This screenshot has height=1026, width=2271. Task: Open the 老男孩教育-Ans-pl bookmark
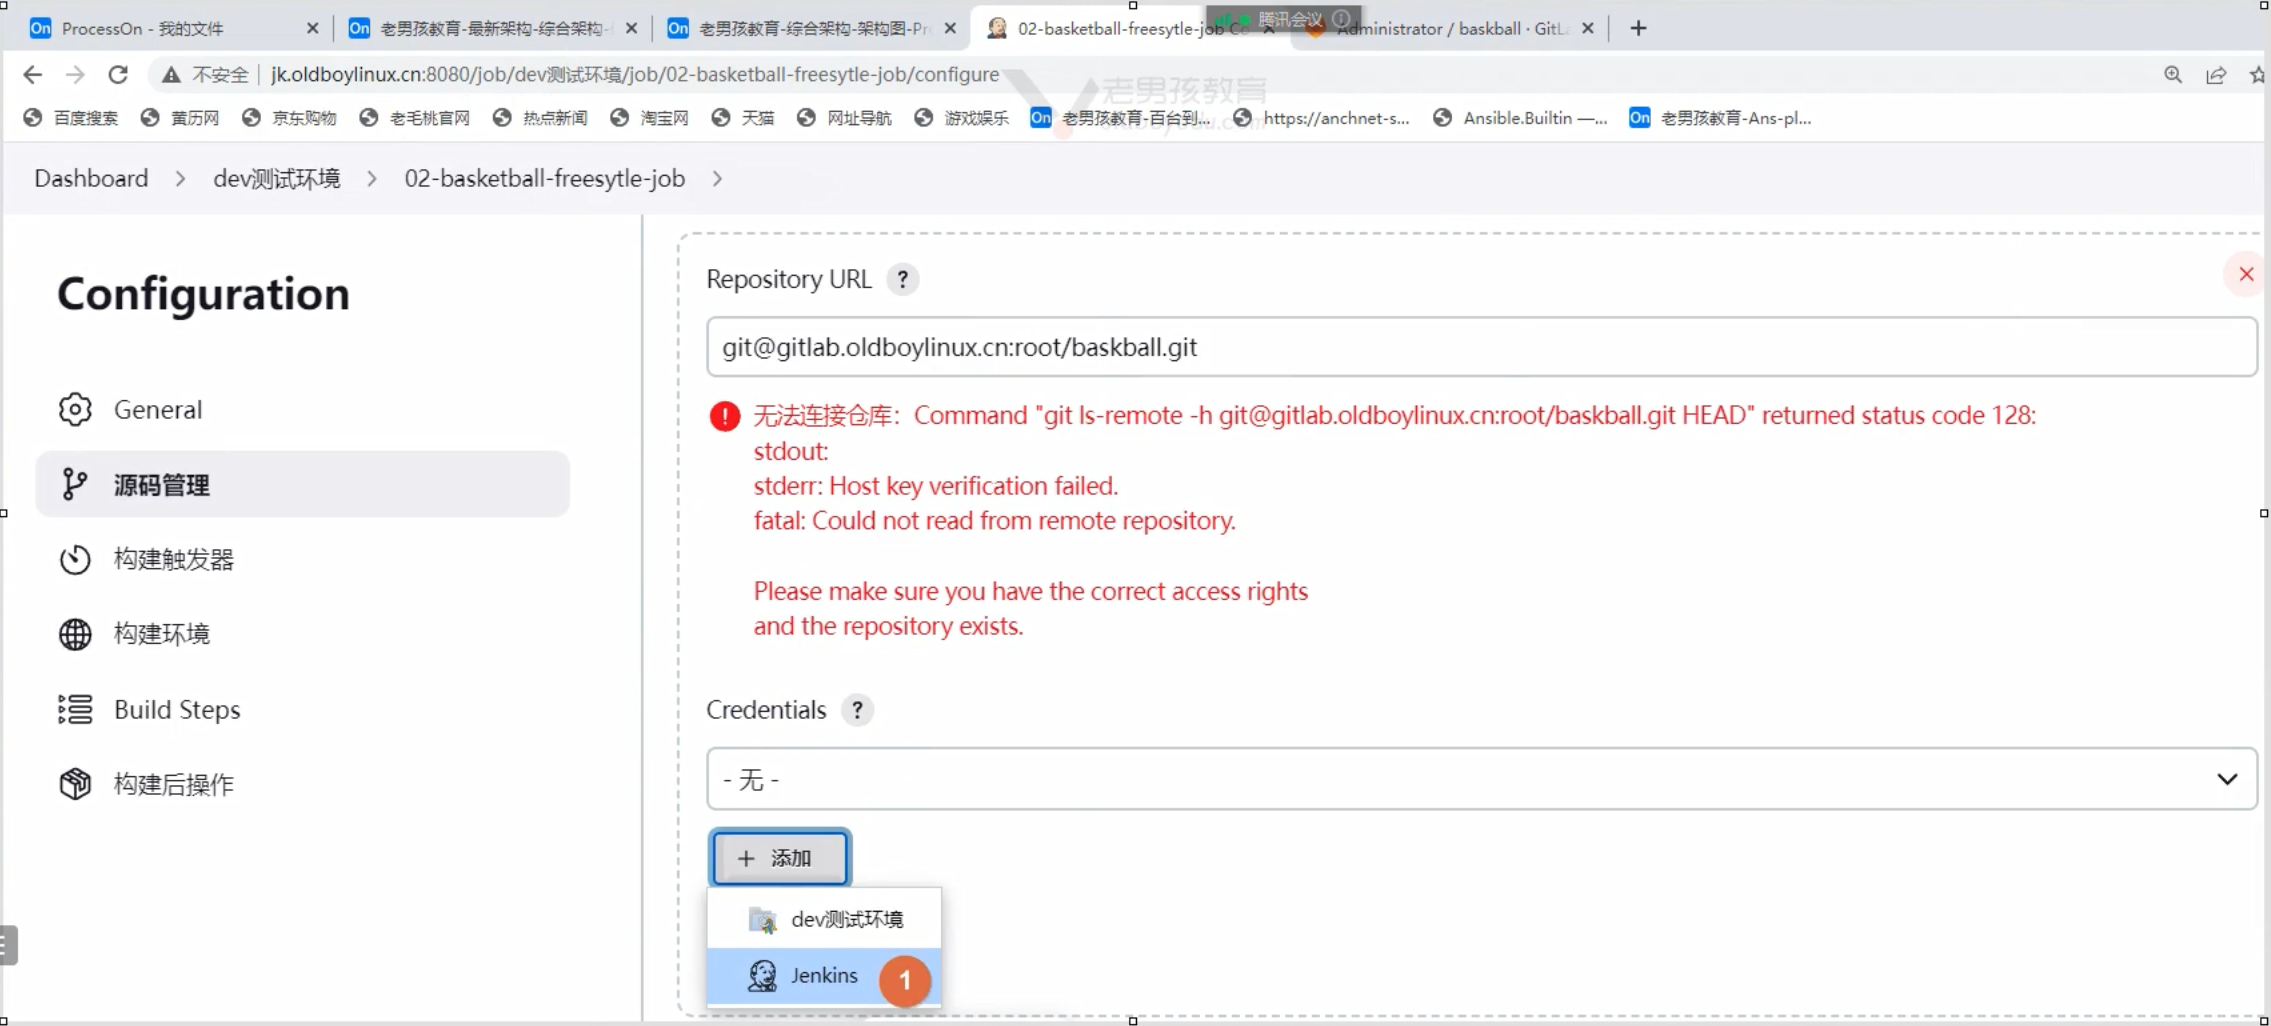1720,118
